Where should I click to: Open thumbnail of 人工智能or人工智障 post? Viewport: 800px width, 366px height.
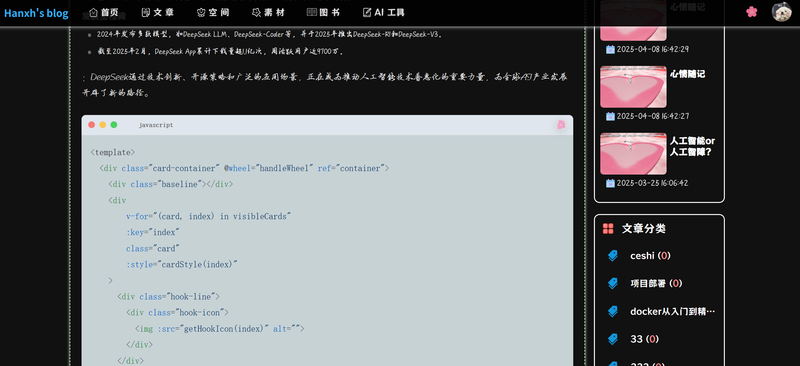[x=633, y=154]
